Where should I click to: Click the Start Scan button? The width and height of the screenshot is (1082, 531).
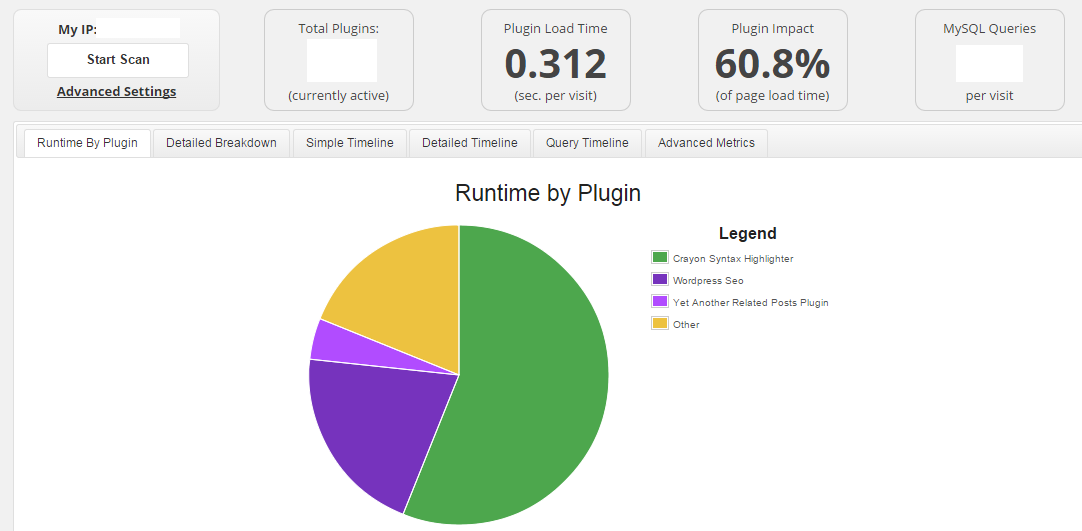point(118,60)
